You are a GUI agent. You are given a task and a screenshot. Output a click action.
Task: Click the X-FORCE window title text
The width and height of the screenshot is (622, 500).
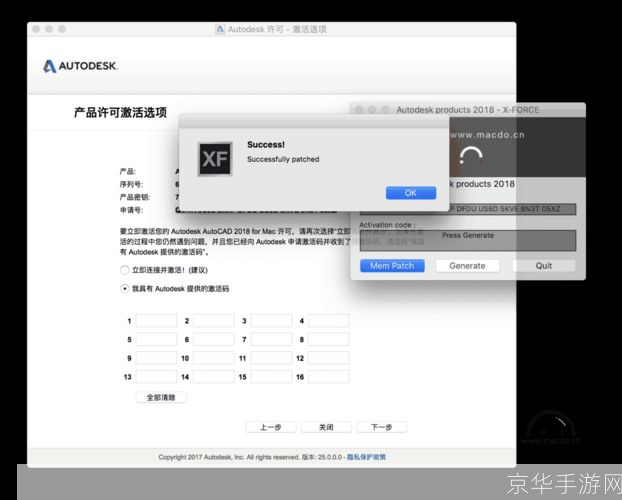click(468, 110)
